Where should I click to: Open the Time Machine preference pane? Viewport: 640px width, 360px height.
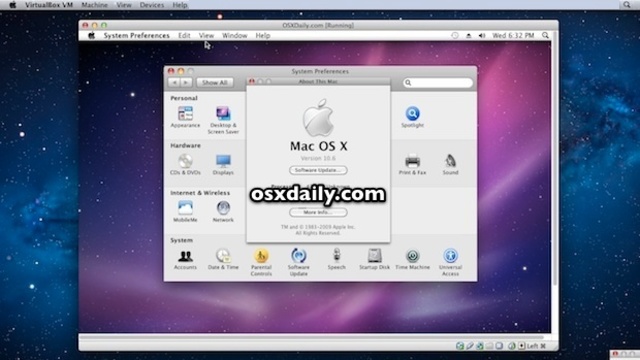click(x=412, y=256)
